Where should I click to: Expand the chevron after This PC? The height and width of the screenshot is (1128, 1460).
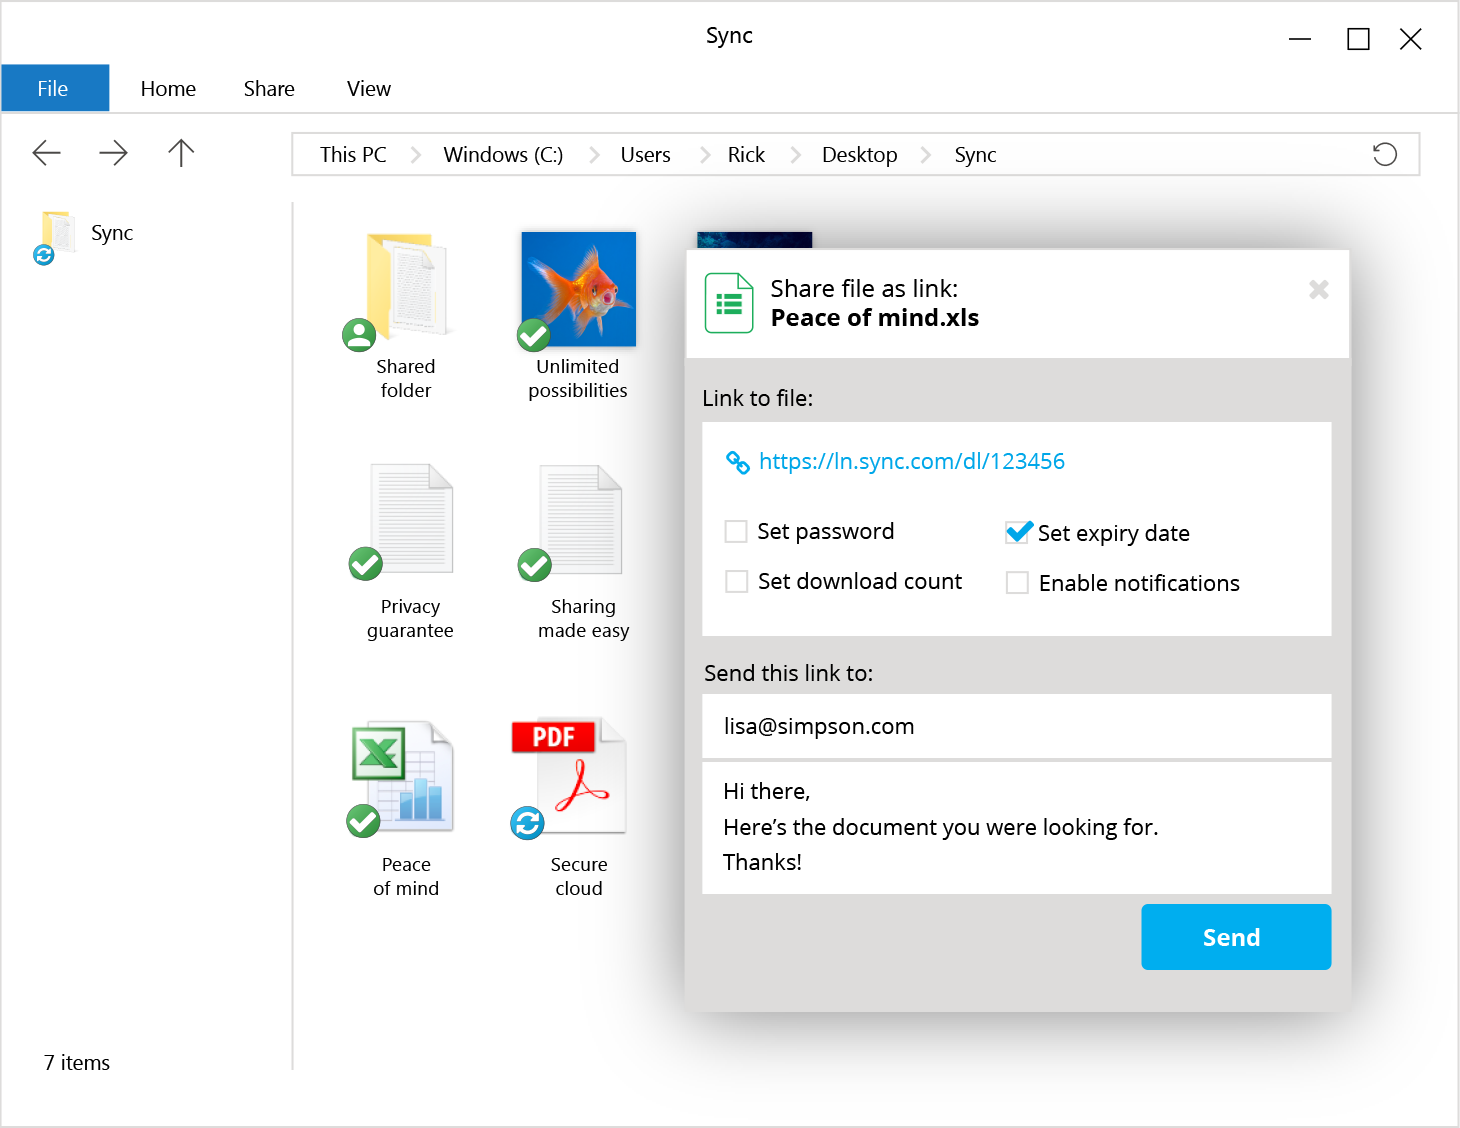coord(416,155)
